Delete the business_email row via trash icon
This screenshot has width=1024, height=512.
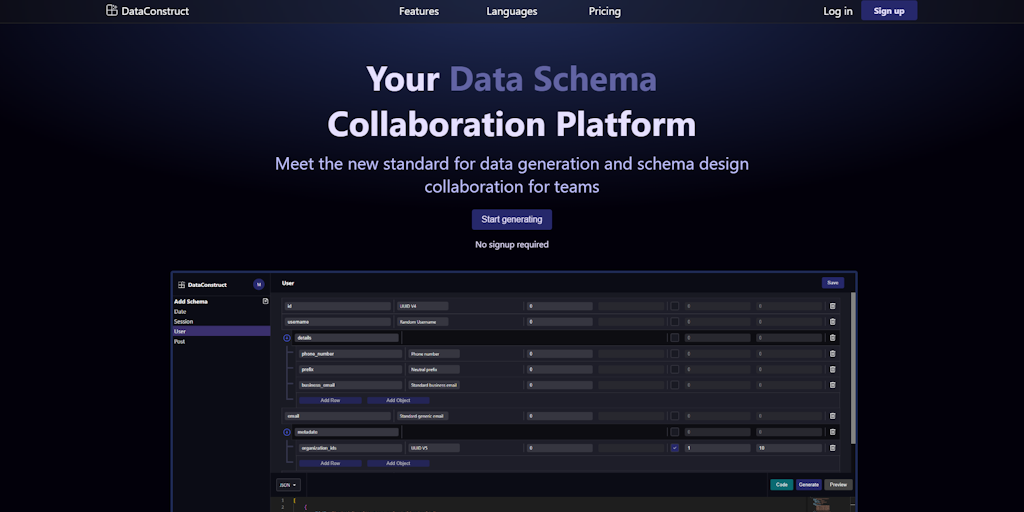[x=832, y=385]
